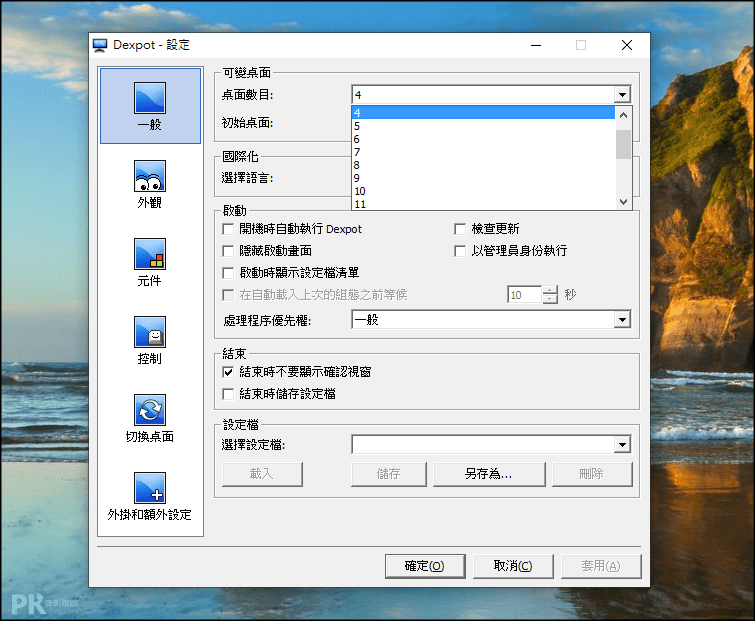The image size is (755, 621).
Task: Select 11 in the desktop count list
Action: click(483, 204)
